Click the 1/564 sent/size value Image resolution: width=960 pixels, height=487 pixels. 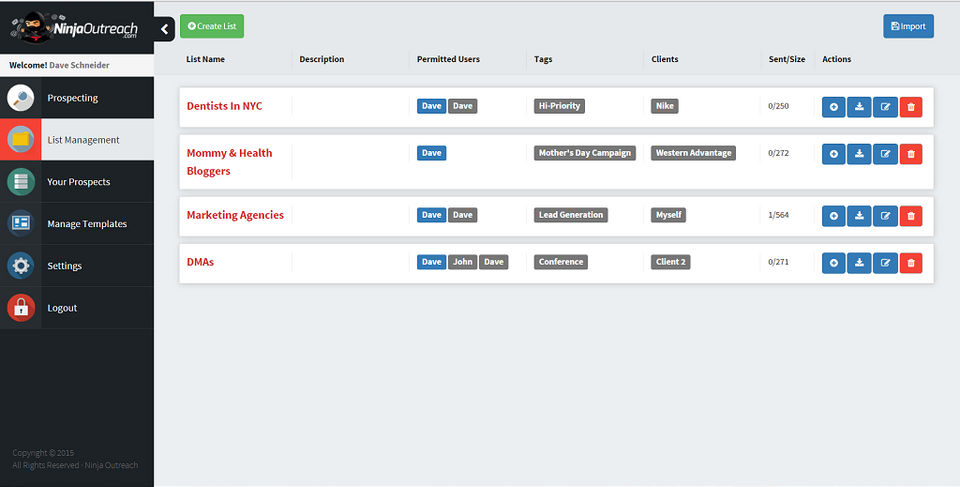click(778, 215)
